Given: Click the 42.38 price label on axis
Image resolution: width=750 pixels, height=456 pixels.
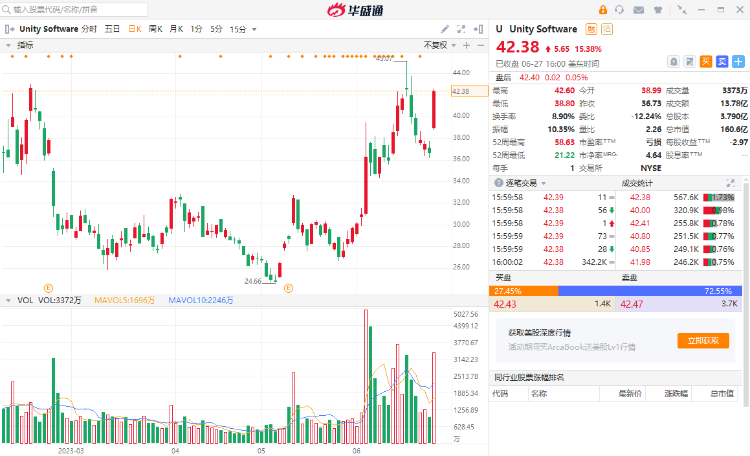Looking at the screenshot, I should (469, 91).
